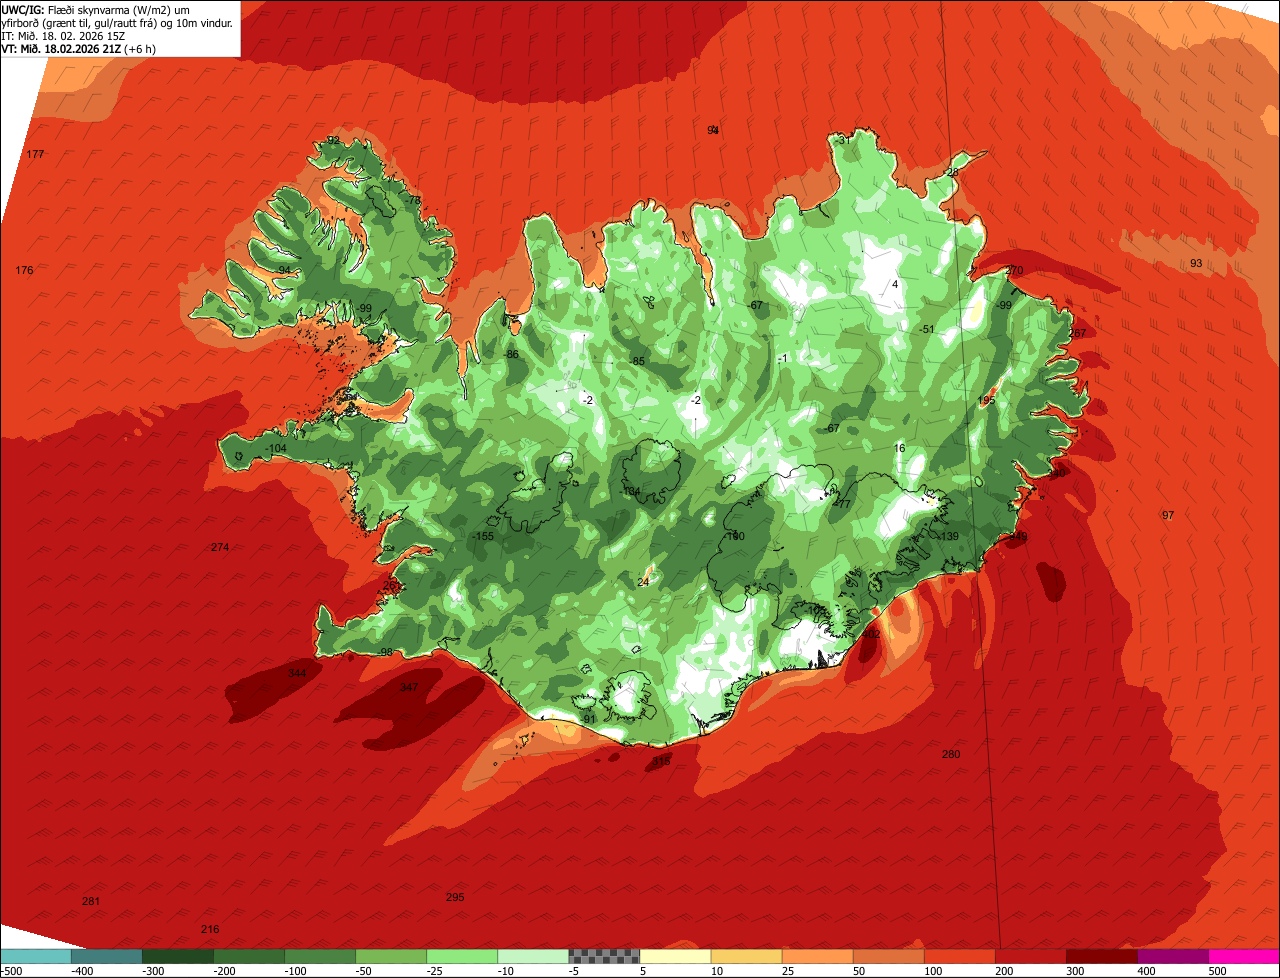The width and height of the screenshot is (1280, 978).
Task: Pick the purple 400 to 500 legend swatch
Action: pos(1173,956)
